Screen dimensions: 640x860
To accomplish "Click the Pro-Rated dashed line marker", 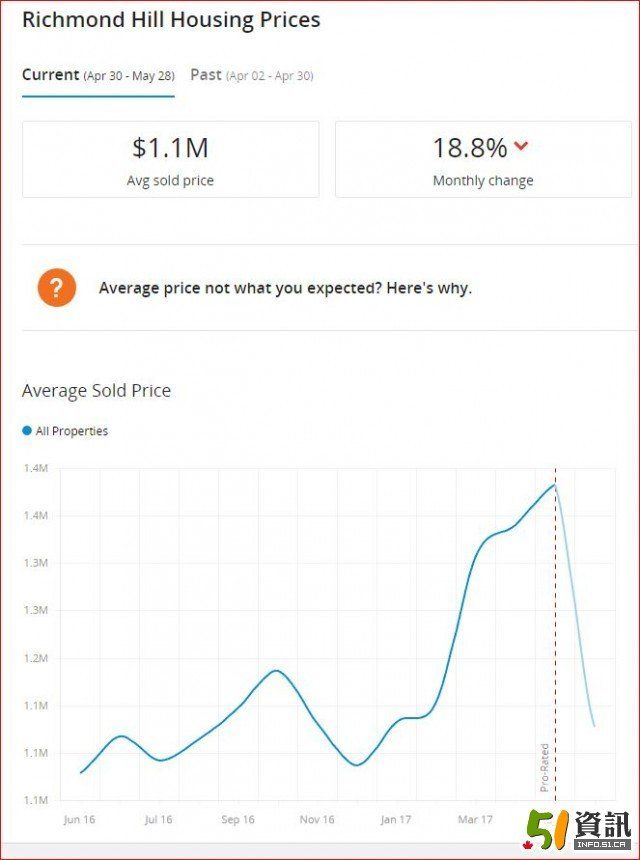I will (555, 700).
